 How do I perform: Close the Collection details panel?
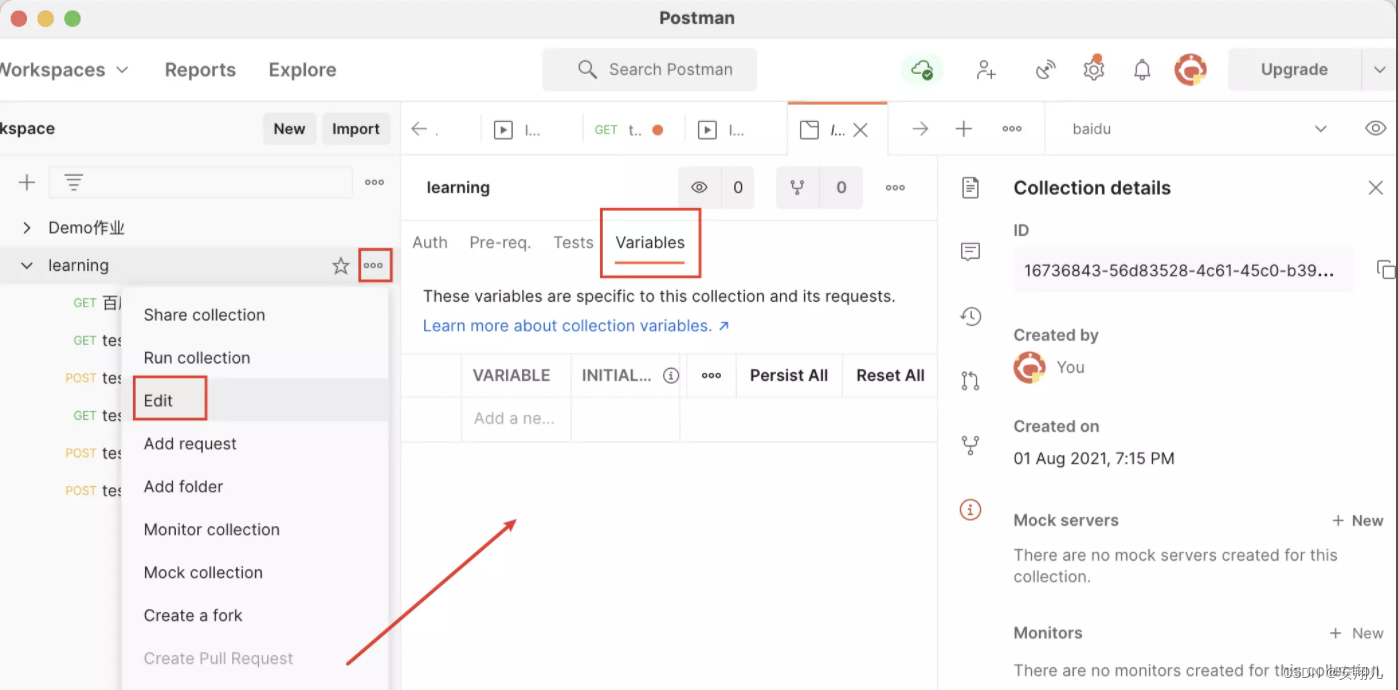tap(1376, 188)
